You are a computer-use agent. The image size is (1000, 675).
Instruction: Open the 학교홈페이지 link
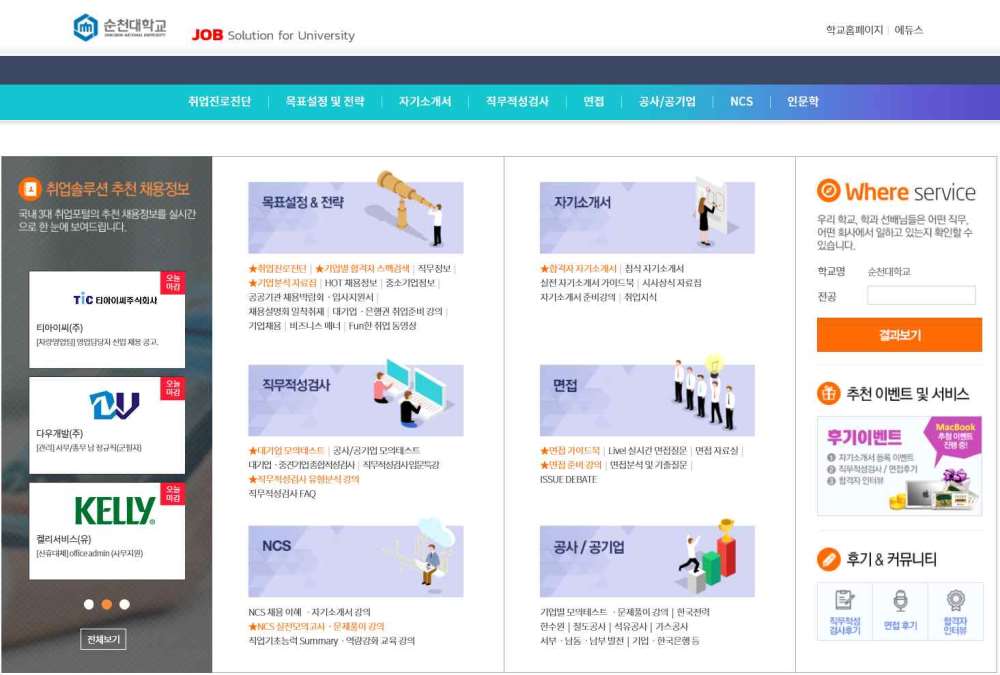854,30
